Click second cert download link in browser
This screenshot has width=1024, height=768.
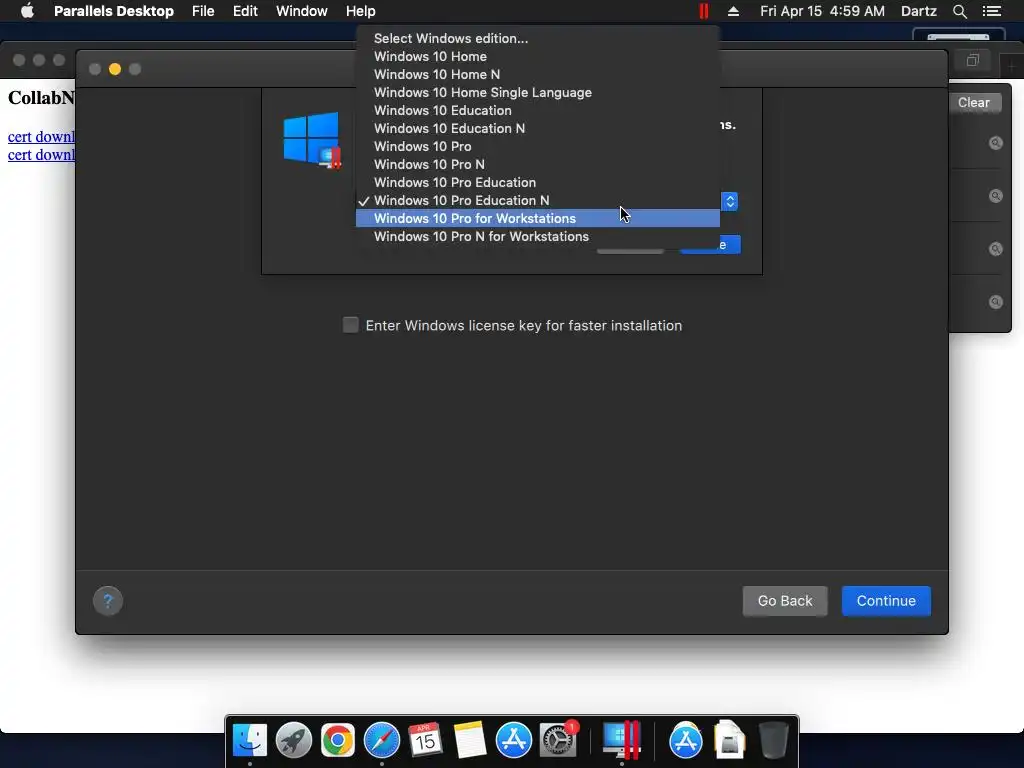[x=41, y=155]
